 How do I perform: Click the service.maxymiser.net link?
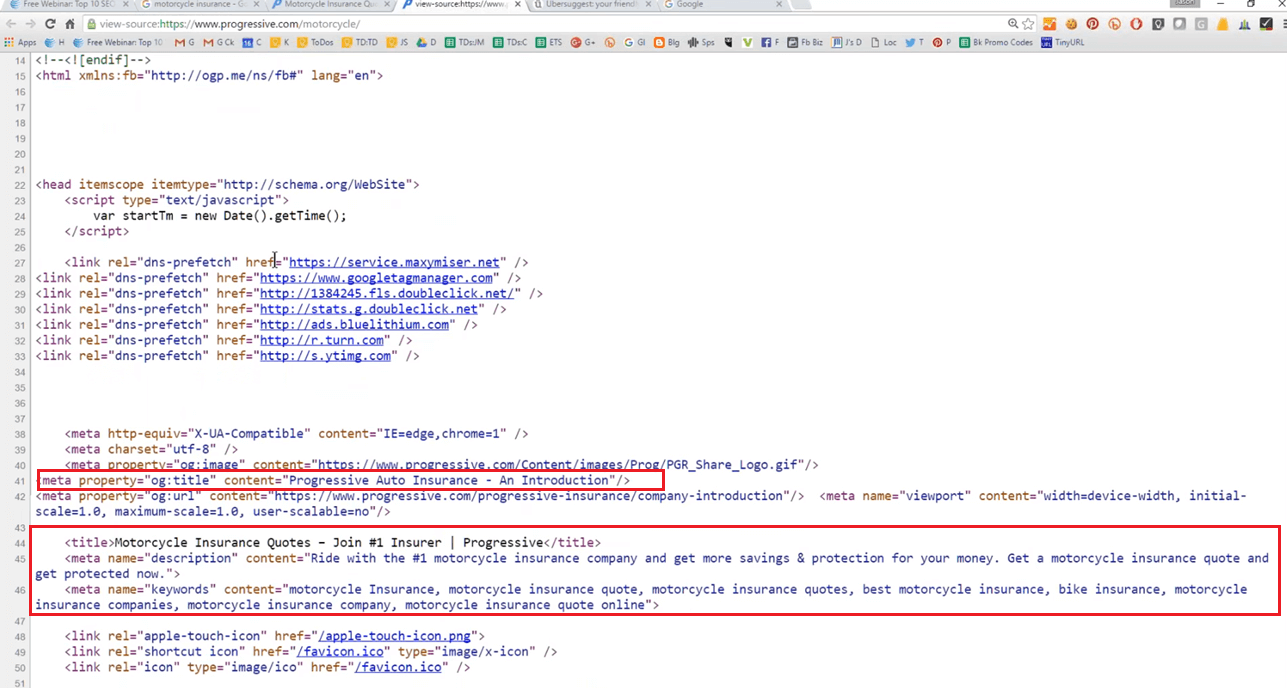[x=397, y=263]
